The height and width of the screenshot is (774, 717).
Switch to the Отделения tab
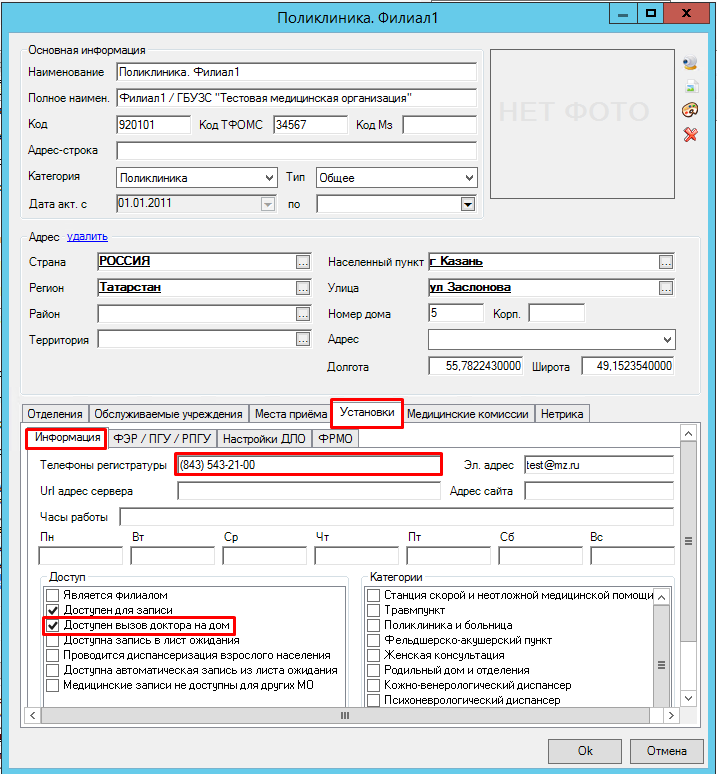click(55, 414)
